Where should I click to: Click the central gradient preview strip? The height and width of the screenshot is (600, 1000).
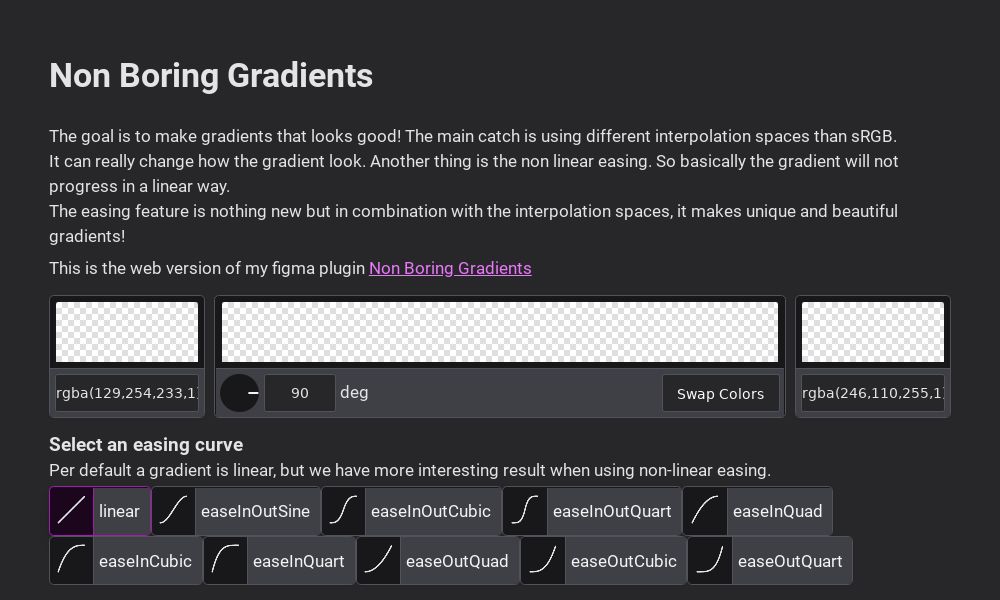click(500, 331)
